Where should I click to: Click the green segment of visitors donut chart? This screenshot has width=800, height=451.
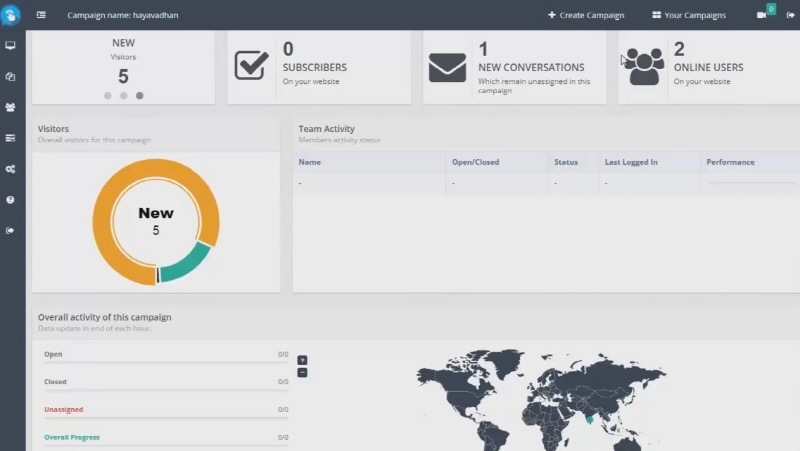186,263
